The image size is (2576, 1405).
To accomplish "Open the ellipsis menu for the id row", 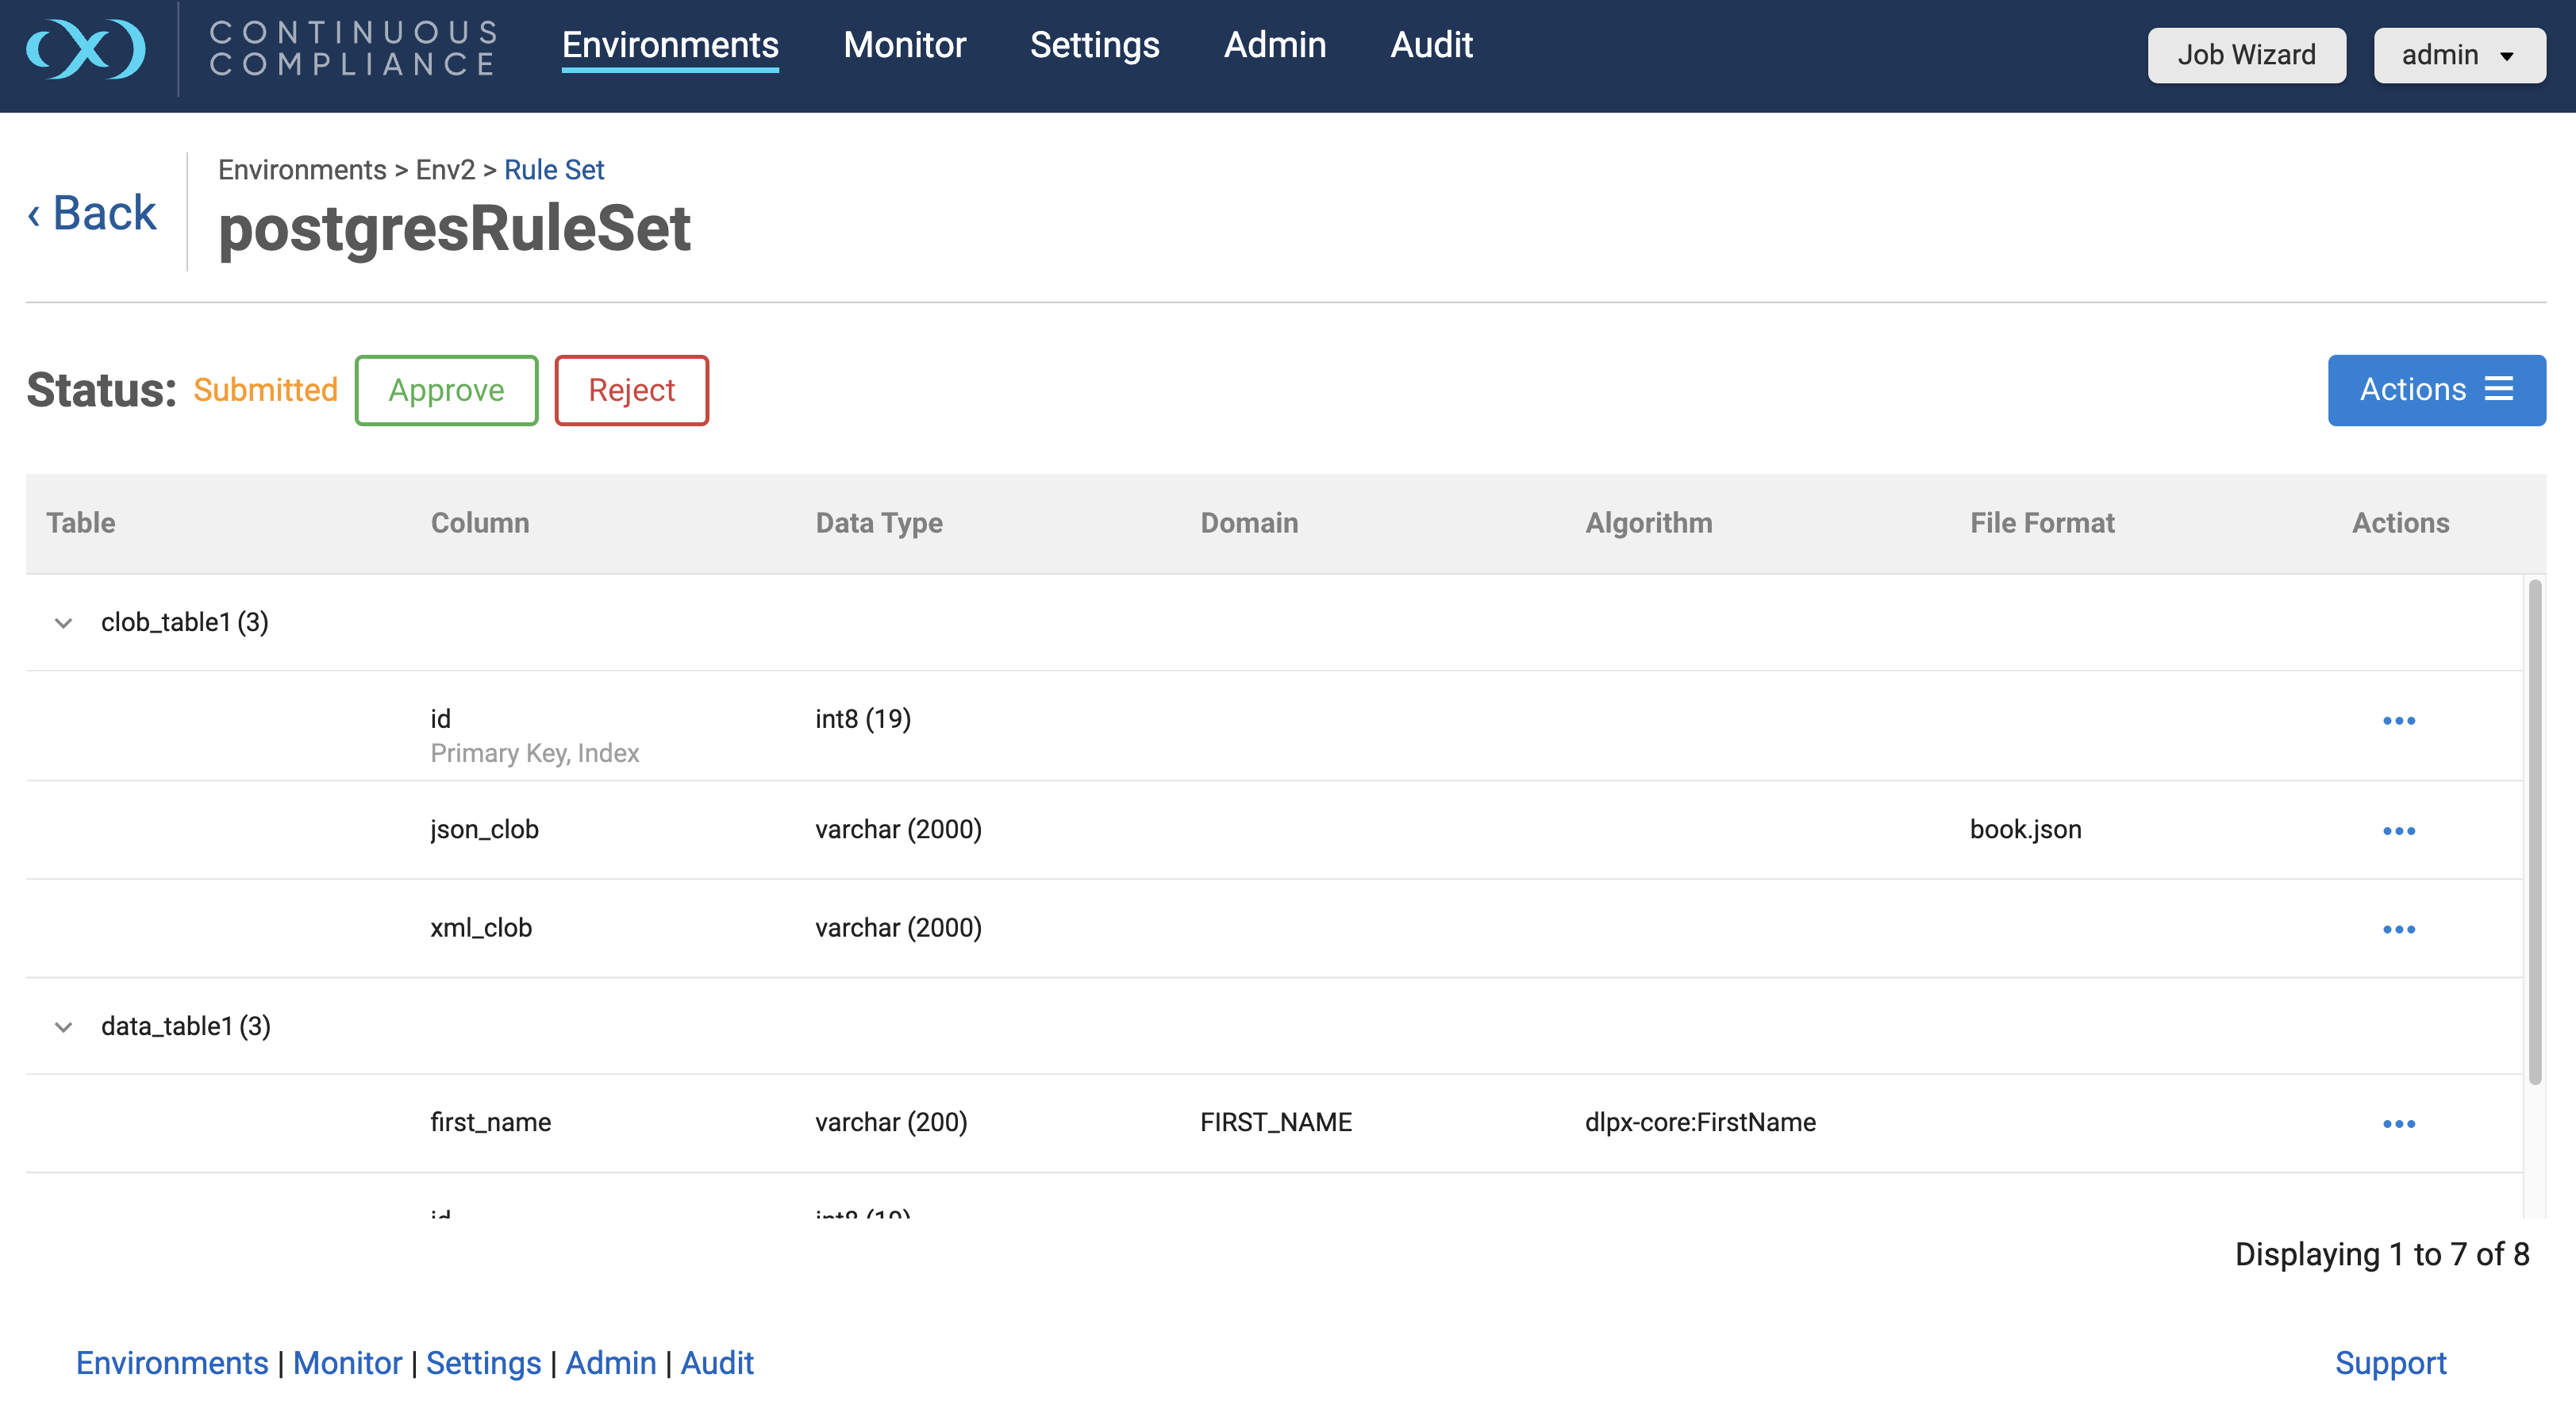I will (x=2398, y=721).
